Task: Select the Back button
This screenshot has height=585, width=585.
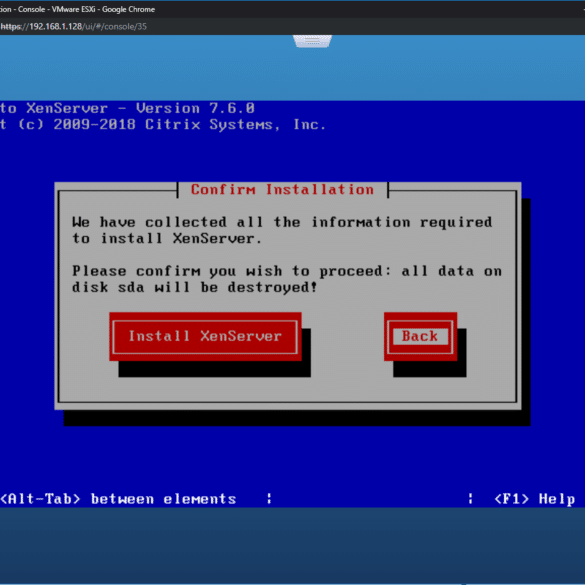Action: pos(420,336)
